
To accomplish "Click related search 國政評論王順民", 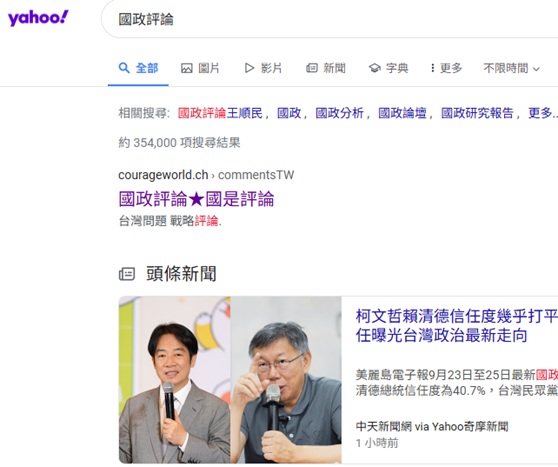I will (220, 113).
